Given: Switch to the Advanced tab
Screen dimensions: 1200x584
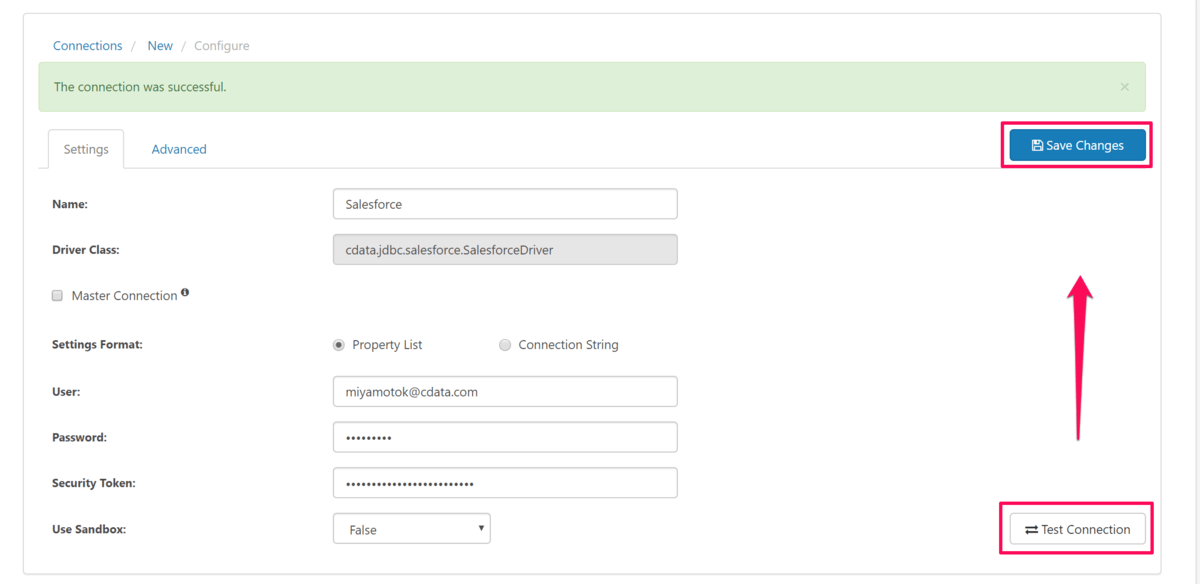Looking at the screenshot, I should pos(179,149).
